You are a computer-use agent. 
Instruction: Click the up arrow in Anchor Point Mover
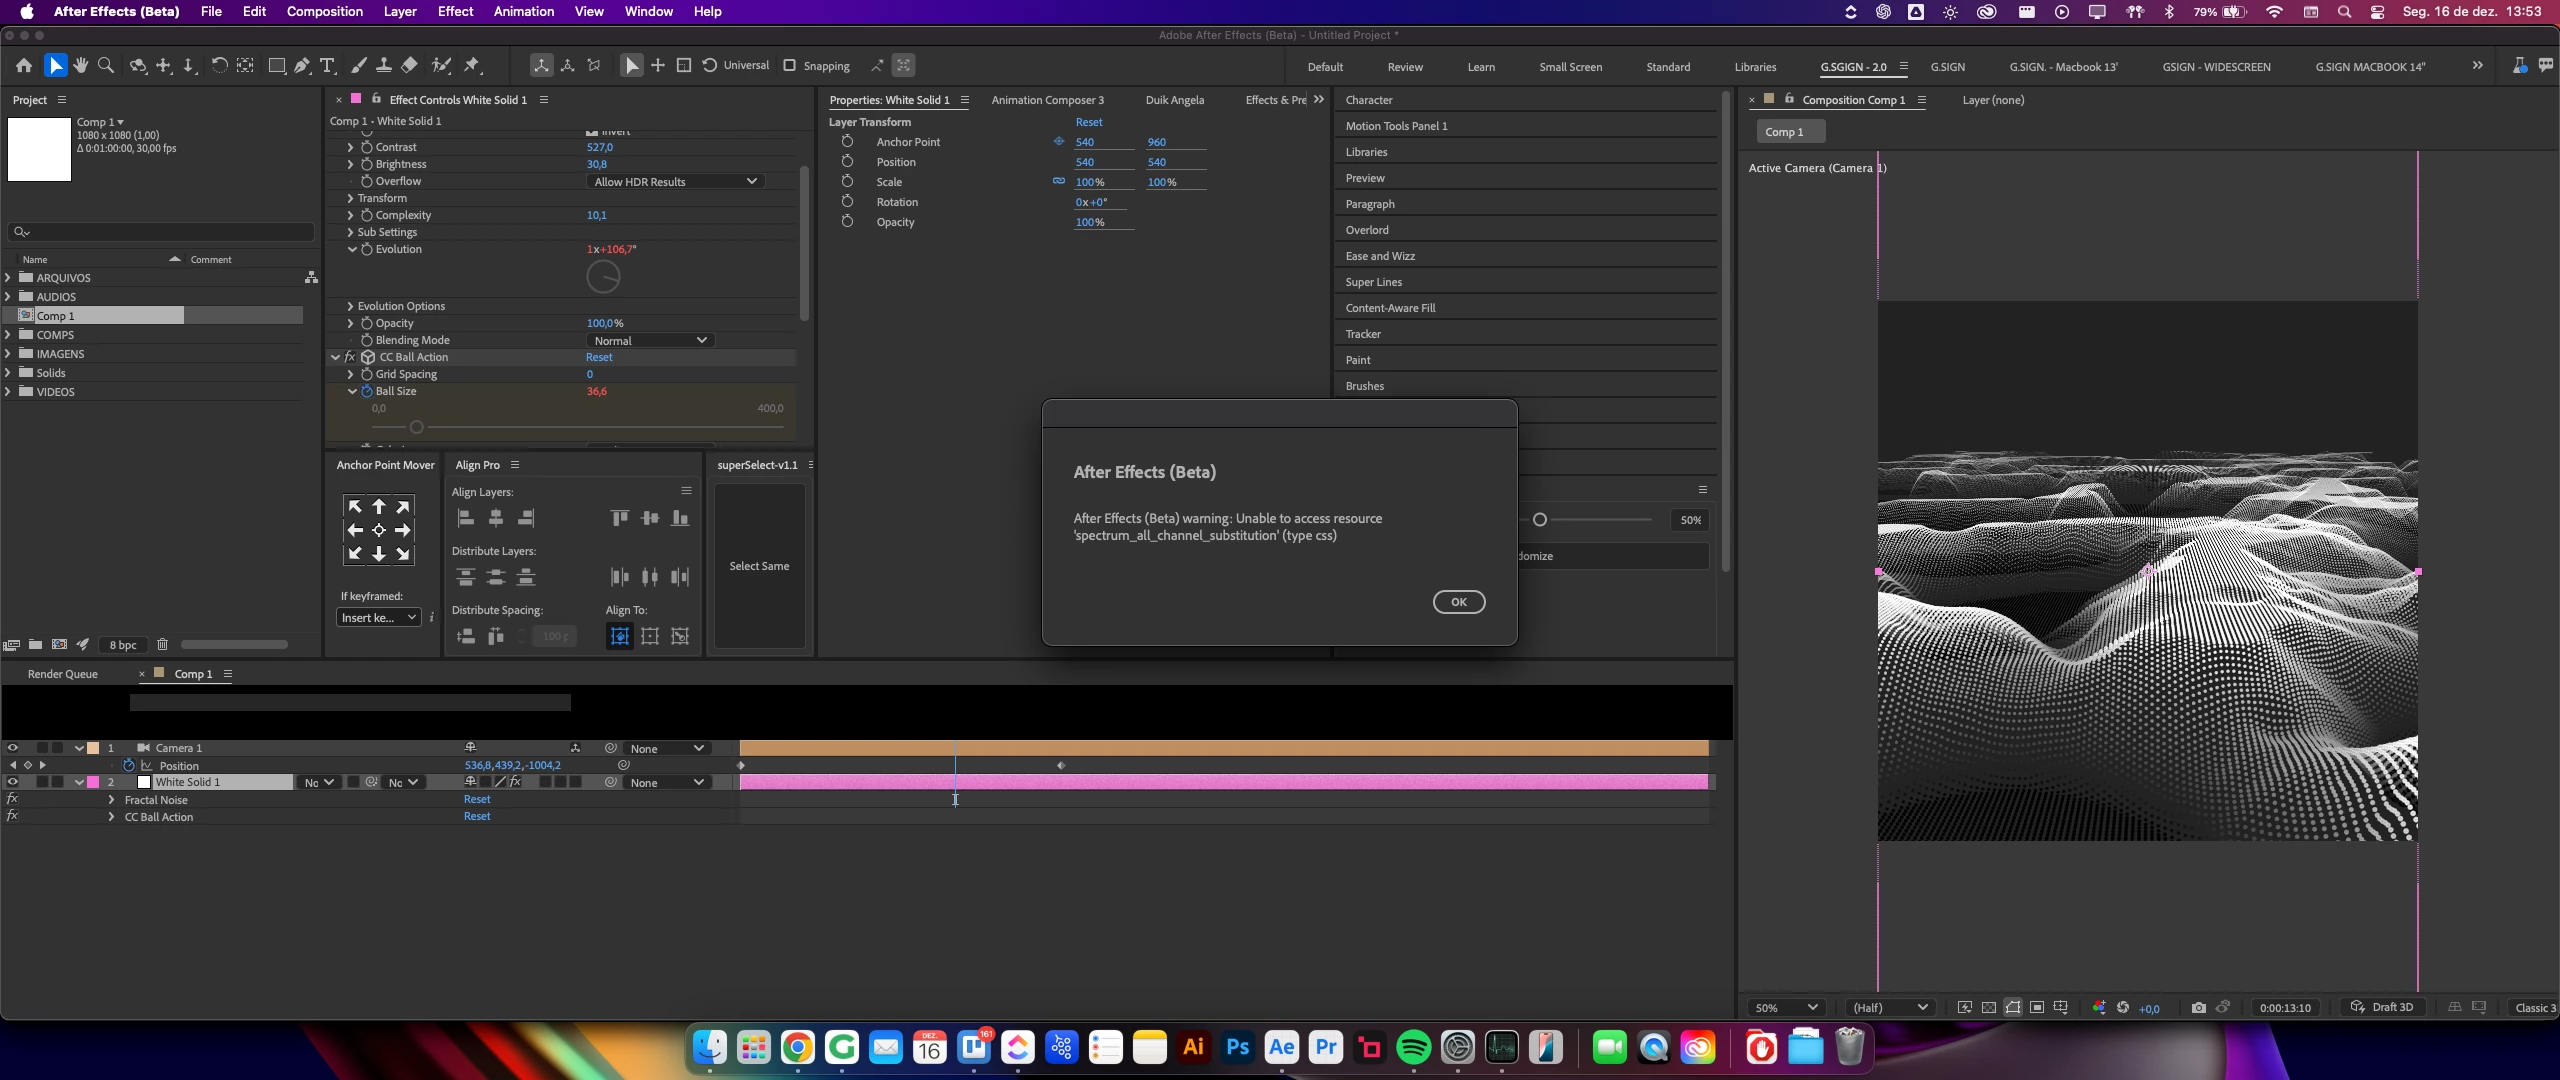(379, 507)
